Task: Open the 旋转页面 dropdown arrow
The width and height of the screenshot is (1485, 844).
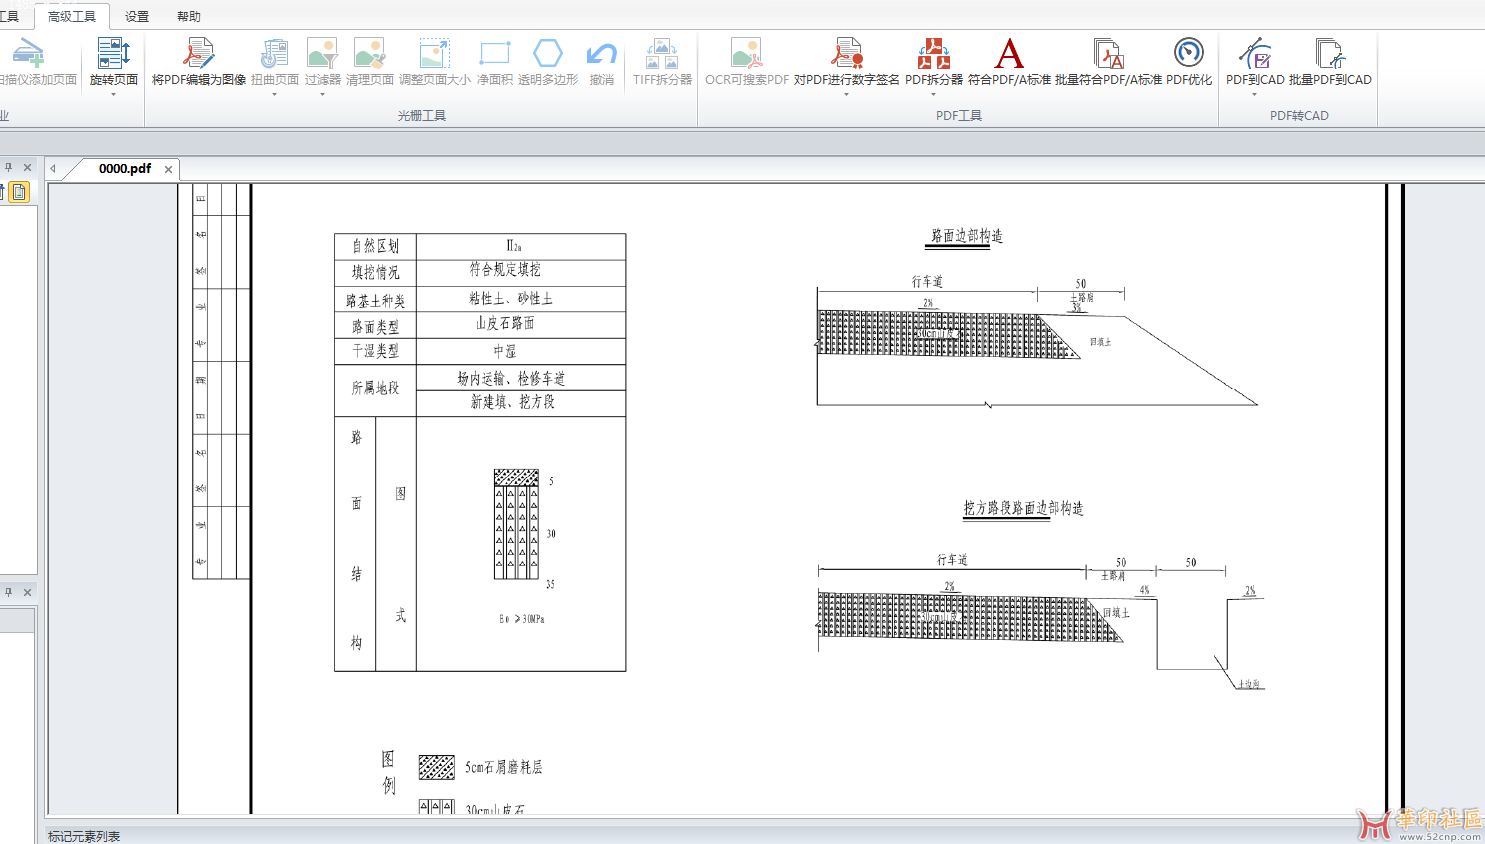Action: coord(114,95)
